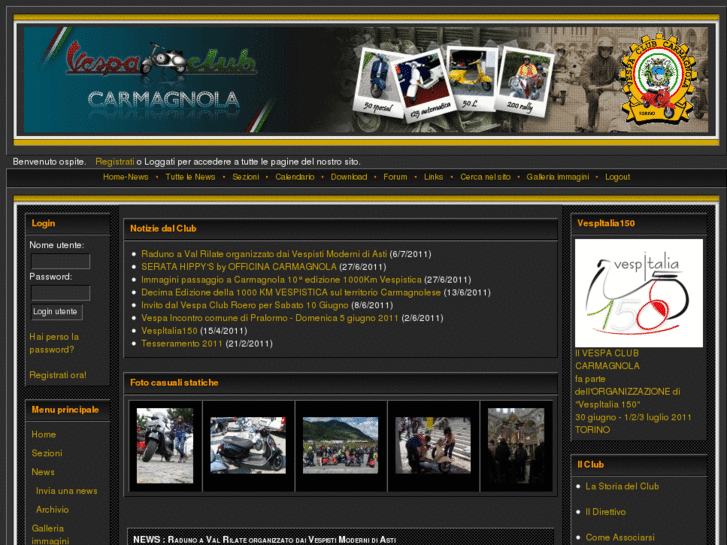The image size is (727, 545).
Task: Open random photo of people on steps
Action: (433, 445)
